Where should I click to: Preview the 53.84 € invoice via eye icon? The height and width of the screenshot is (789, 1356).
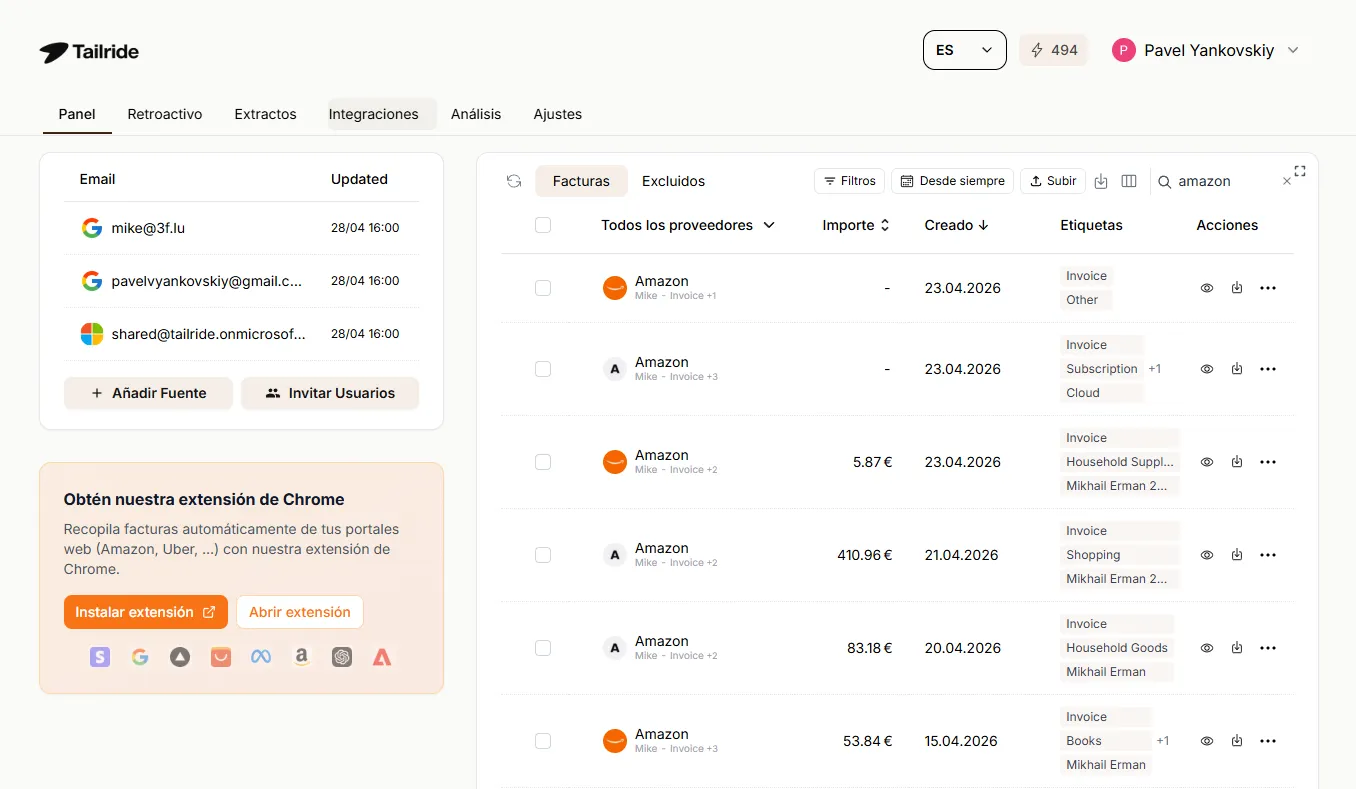pos(1207,741)
